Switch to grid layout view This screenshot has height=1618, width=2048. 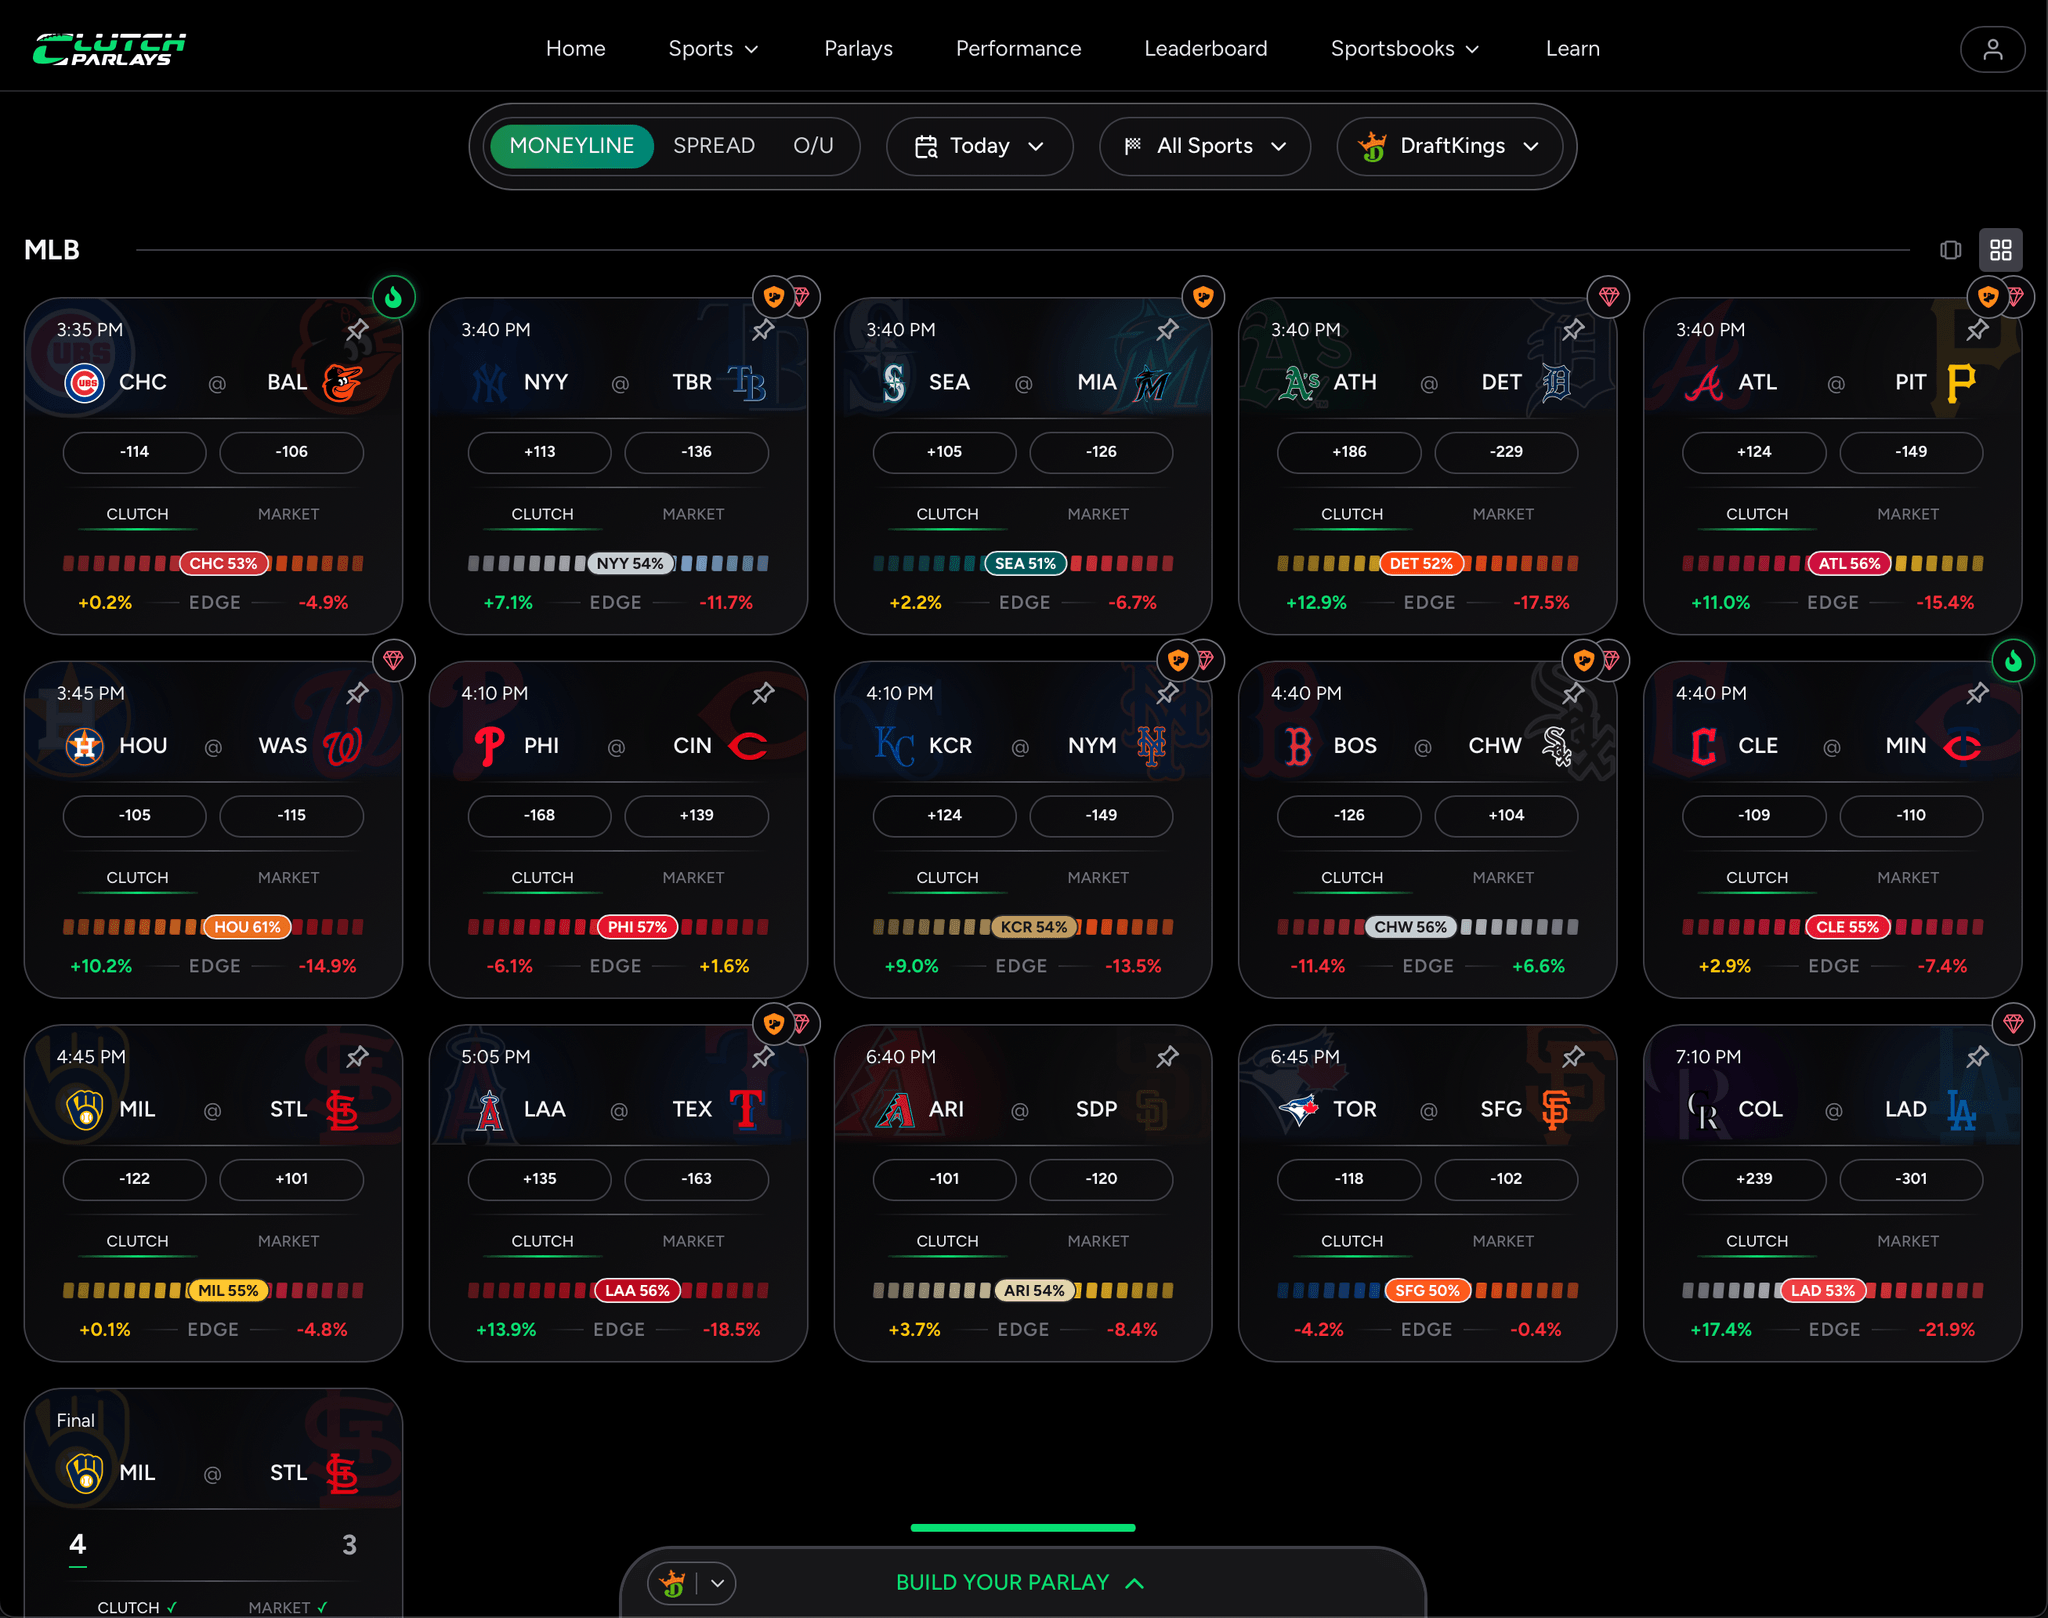pyautogui.click(x=2000, y=250)
